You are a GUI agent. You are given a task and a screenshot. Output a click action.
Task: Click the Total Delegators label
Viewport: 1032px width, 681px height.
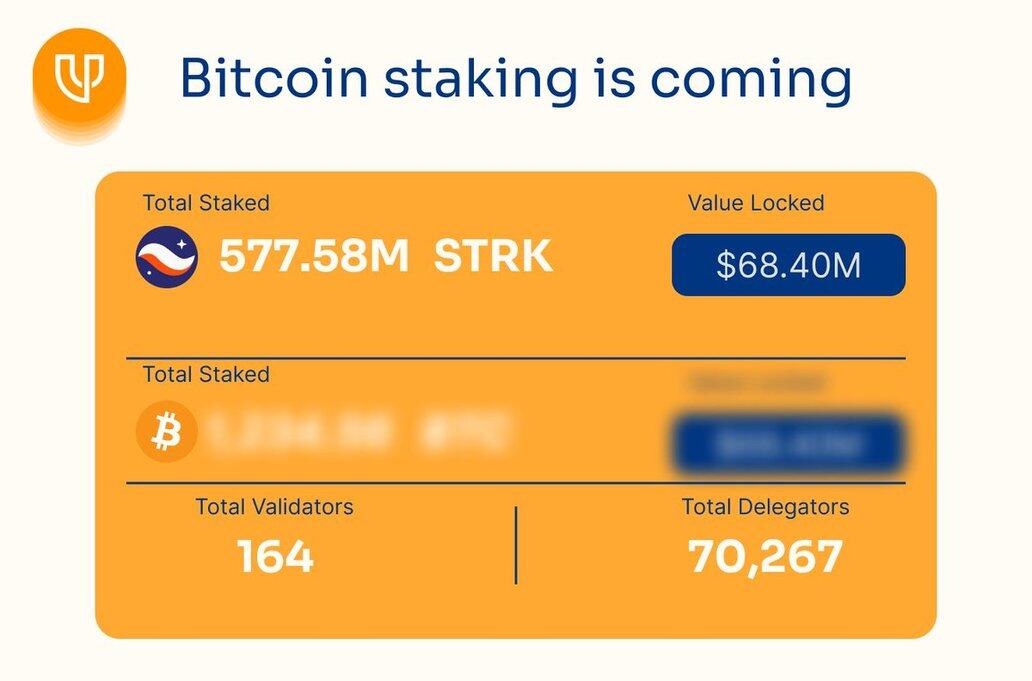tap(765, 507)
